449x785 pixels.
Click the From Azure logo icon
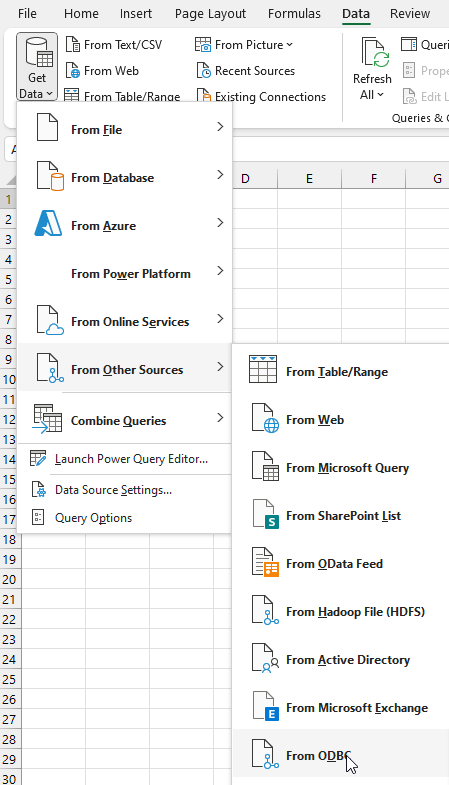click(48, 224)
